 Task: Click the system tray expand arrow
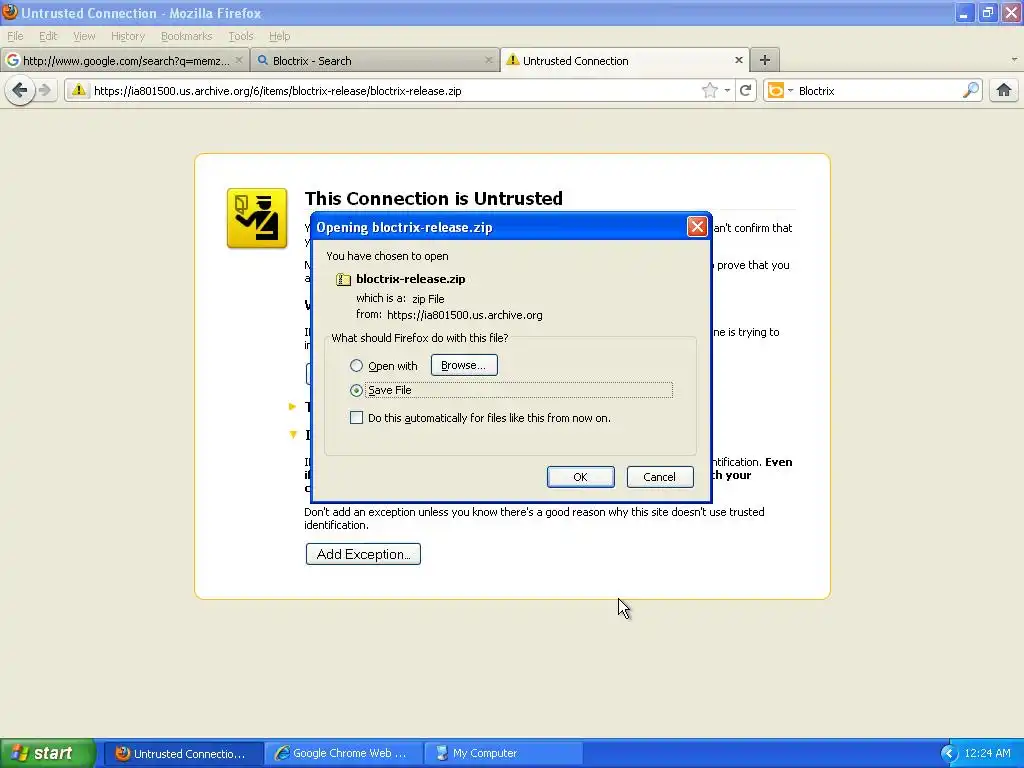click(949, 753)
